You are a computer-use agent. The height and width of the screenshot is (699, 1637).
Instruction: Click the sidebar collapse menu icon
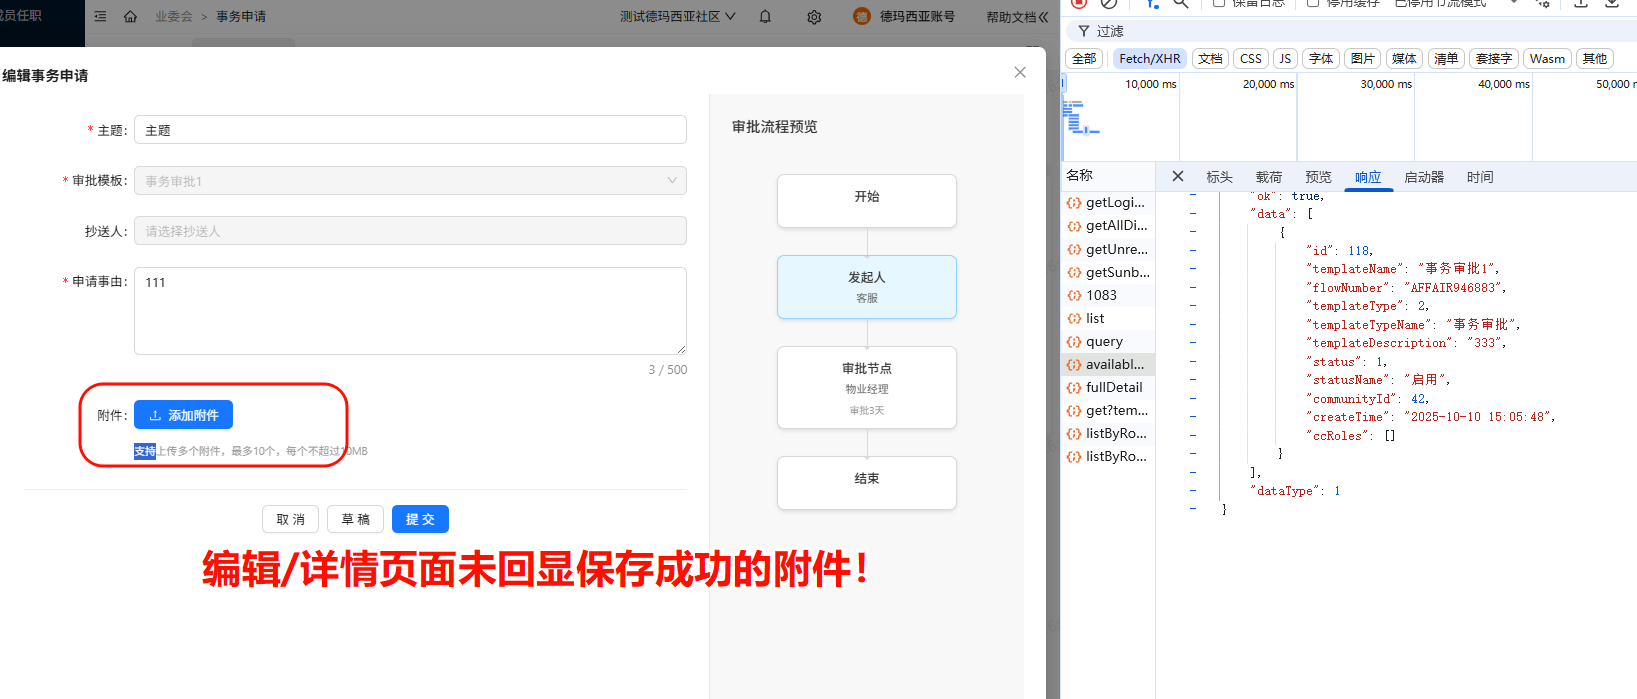(100, 17)
